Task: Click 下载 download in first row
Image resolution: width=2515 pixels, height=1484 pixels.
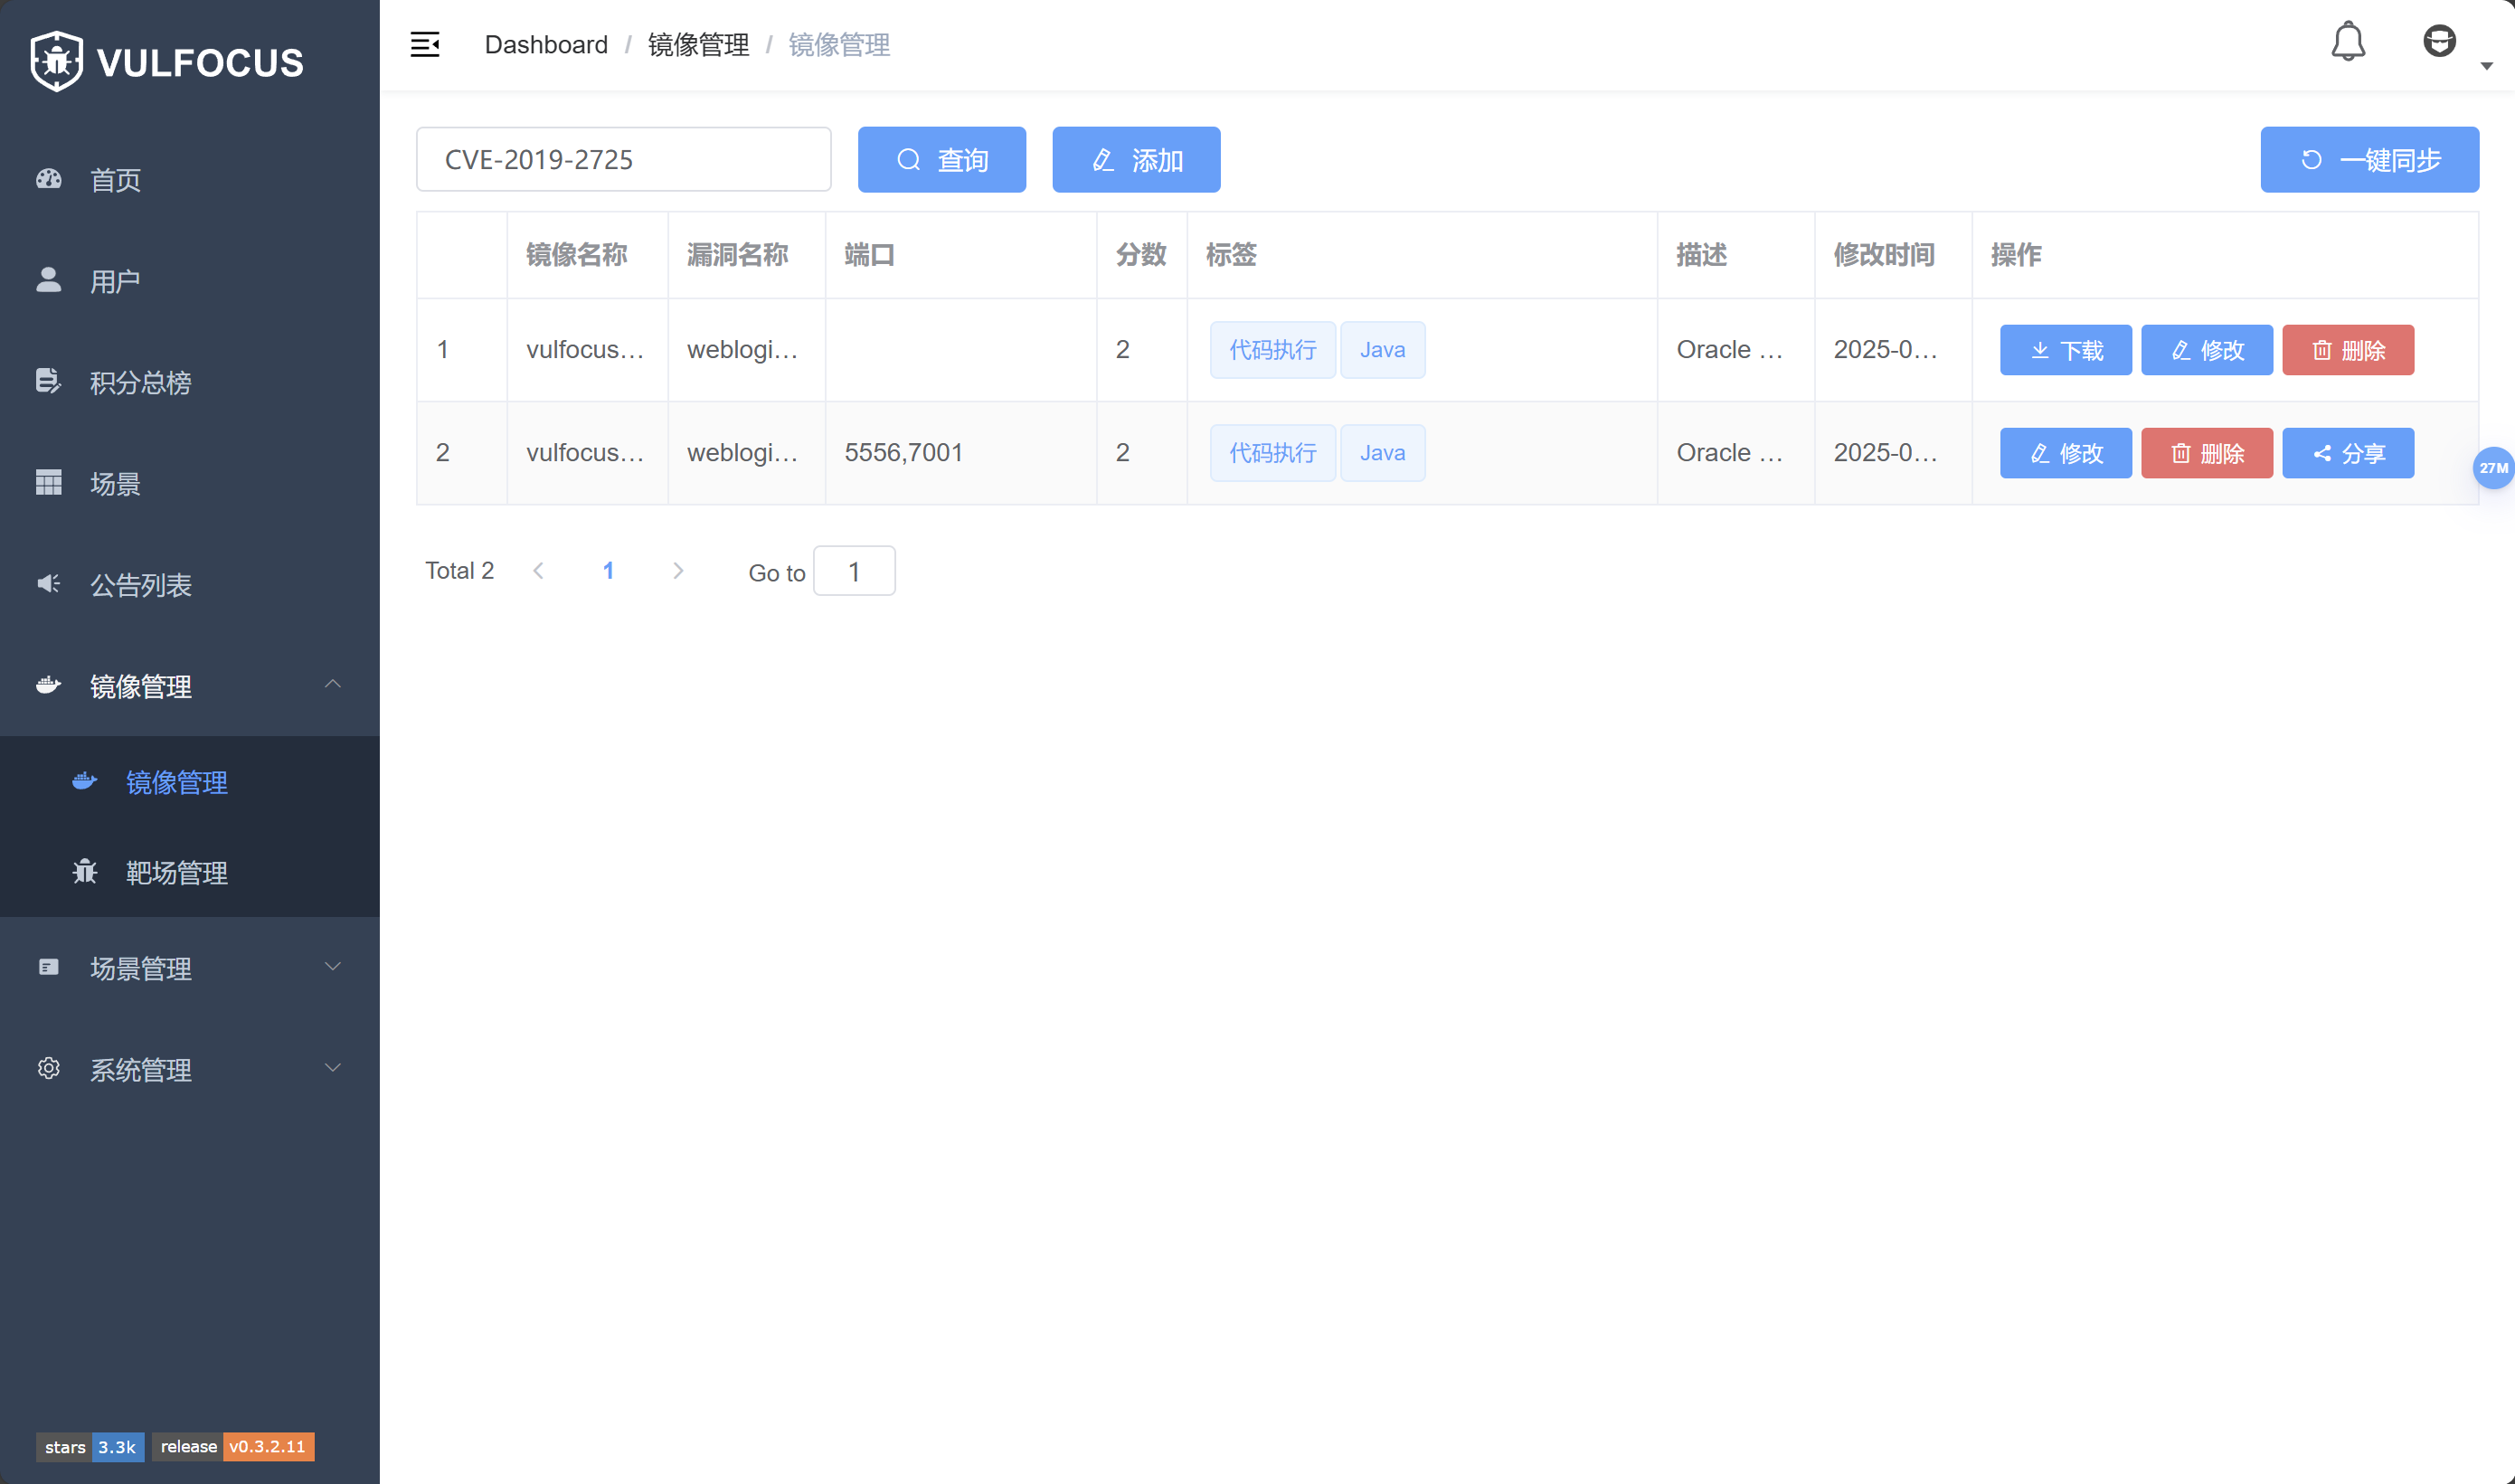Action: [2065, 351]
